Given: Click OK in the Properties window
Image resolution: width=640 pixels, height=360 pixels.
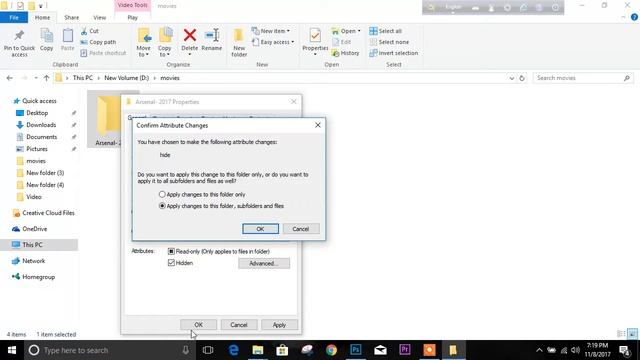Looking at the screenshot, I should point(198,325).
